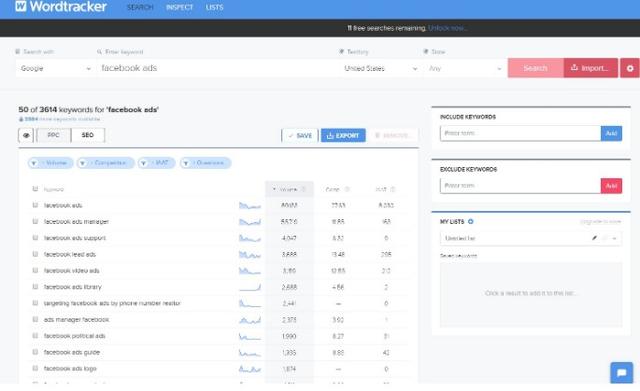Toggle the select-all keyword checkbox in the header
Viewport: 640px width, 391px height.
(x=35, y=189)
